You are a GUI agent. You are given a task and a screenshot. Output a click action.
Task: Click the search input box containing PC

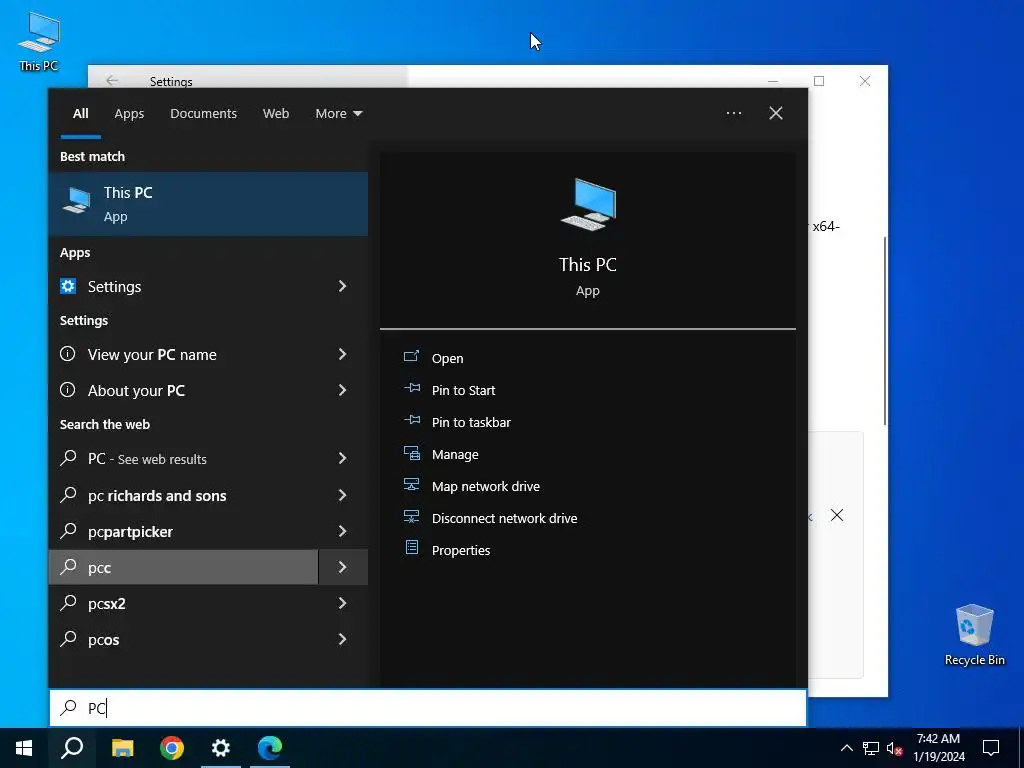(x=428, y=707)
